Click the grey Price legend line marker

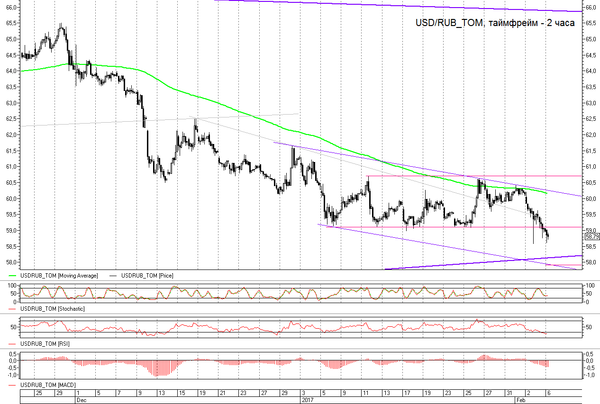click(113, 275)
